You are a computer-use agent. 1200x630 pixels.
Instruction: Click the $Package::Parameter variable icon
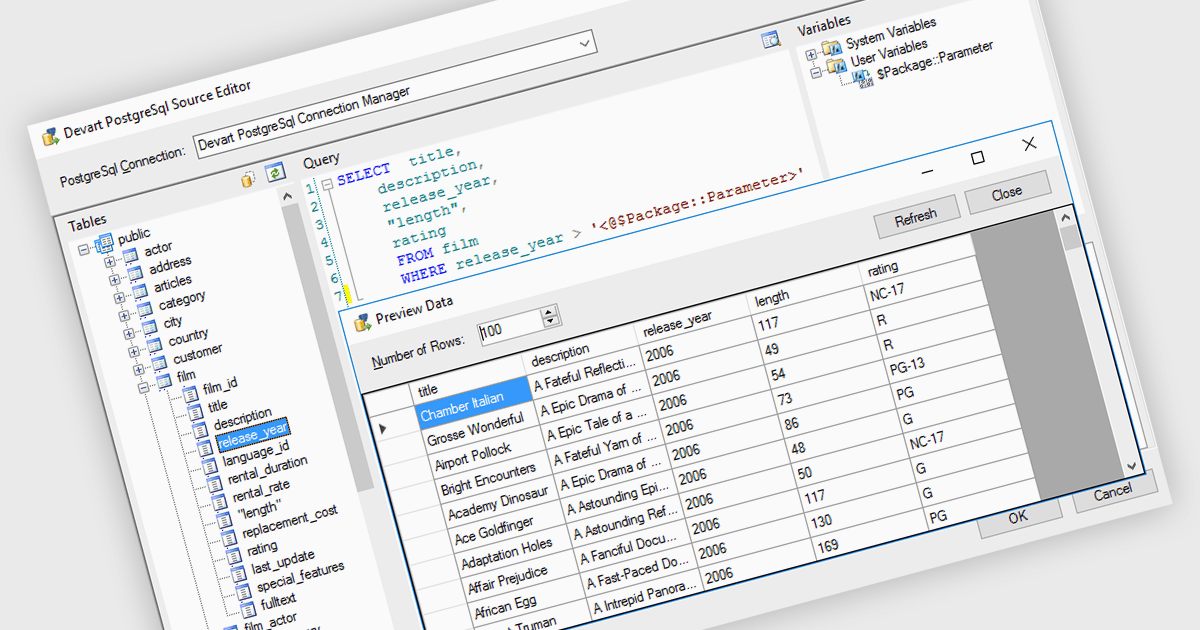863,81
